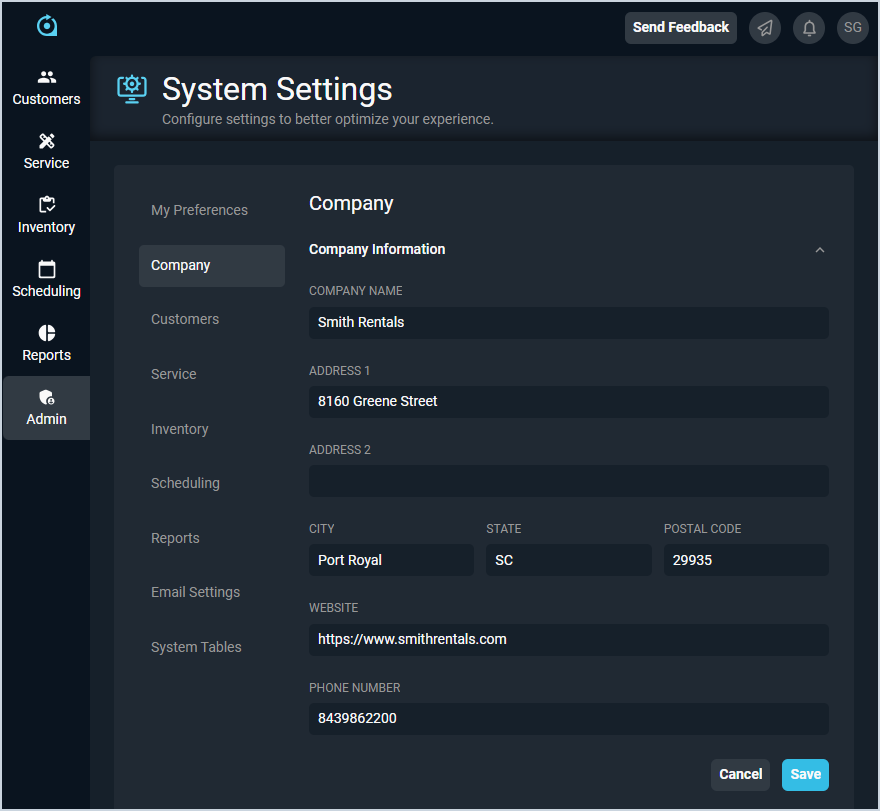Save the company information changes
Image resolution: width=880 pixels, height=811 pixels.
tap(805, 774)
